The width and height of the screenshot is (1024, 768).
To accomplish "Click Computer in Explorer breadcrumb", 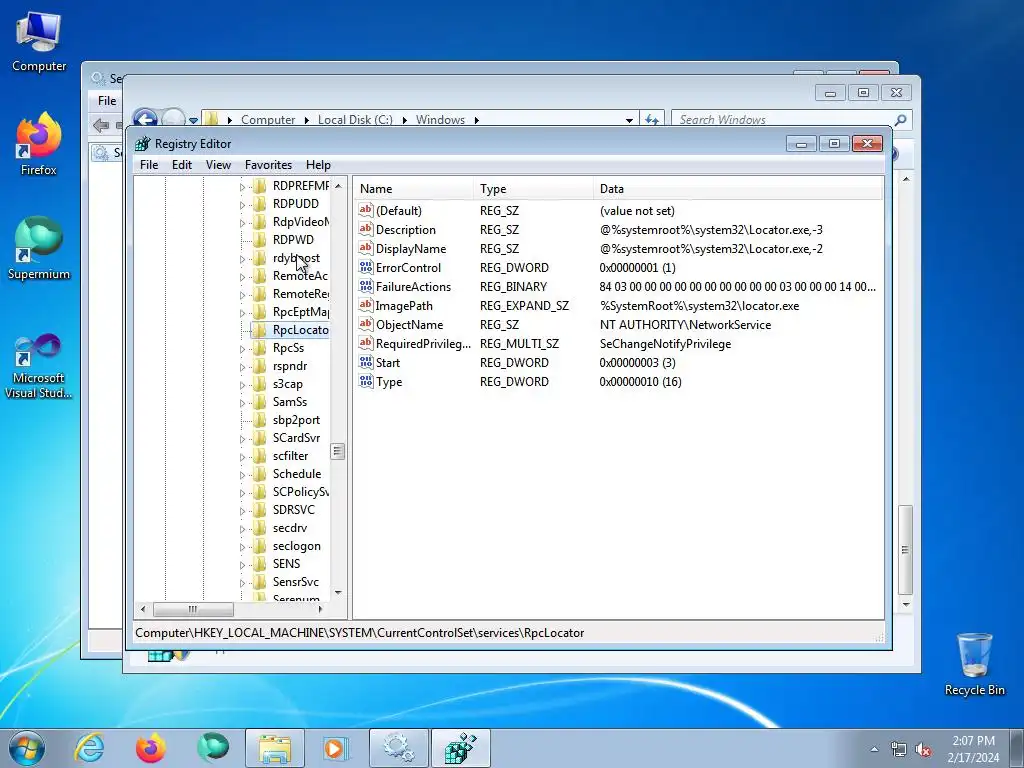I will coord(268,120).
